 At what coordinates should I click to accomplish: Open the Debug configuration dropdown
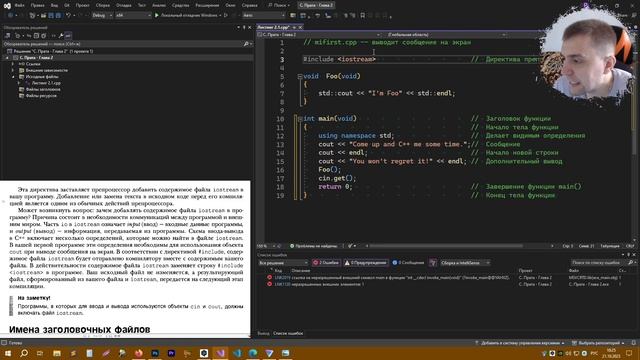[x=102, y=15]
